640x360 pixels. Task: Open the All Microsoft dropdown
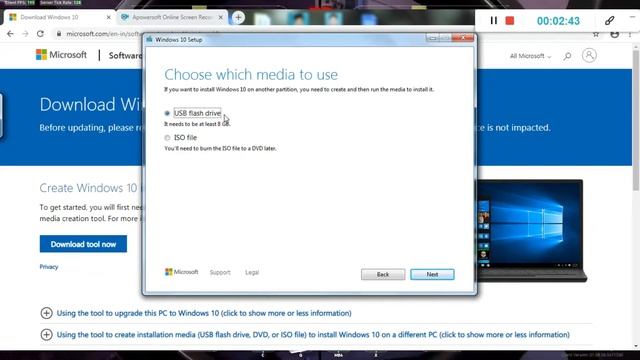pyautogui.click(x=530, y=56)
